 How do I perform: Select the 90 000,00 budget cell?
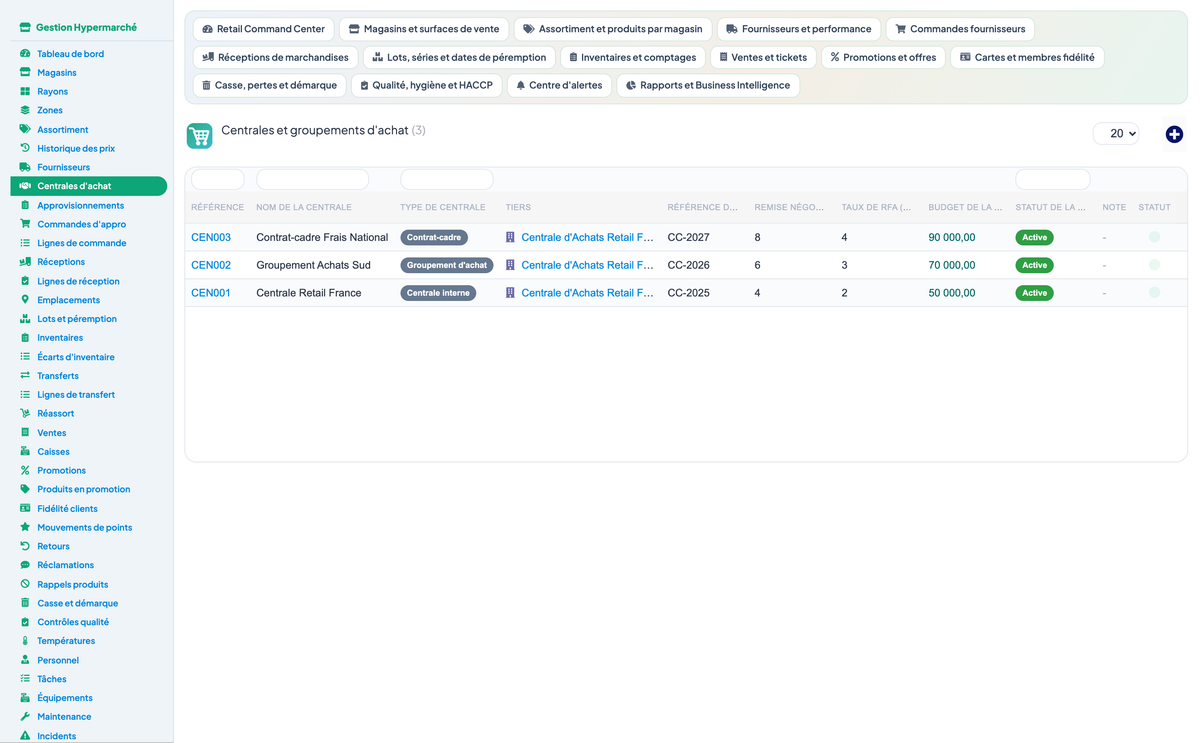[x=952, y=237]
